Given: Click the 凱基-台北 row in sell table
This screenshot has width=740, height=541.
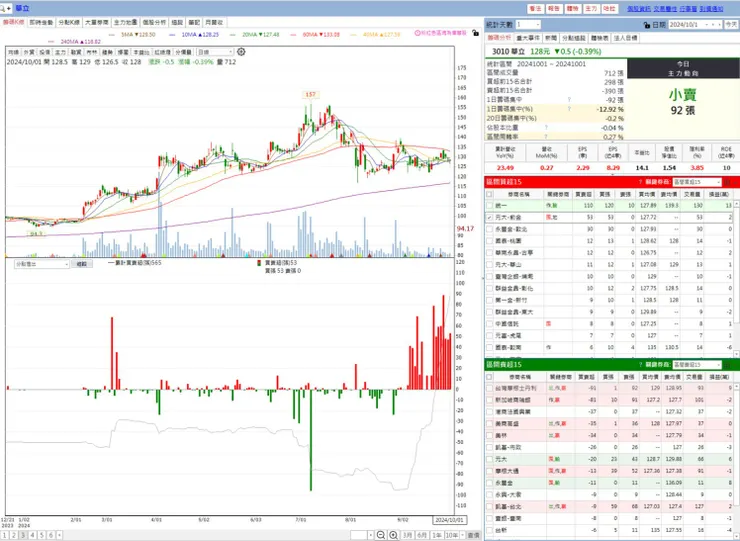Looking at the screenshot, I should (609, 506).
